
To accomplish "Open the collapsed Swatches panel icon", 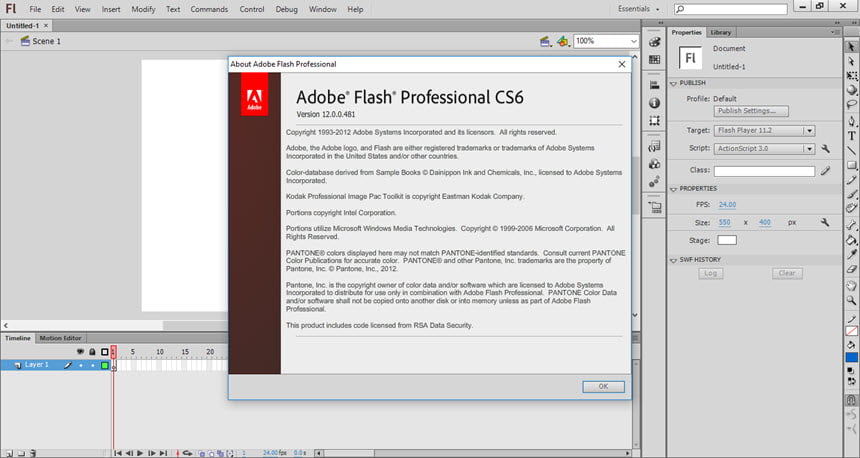I will point(654,59).
